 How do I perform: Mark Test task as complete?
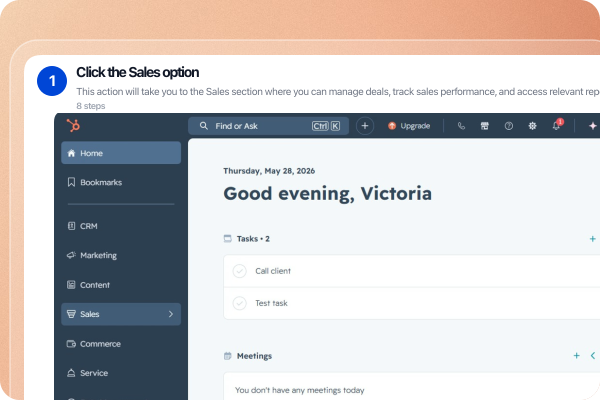[x=240, y=303]
